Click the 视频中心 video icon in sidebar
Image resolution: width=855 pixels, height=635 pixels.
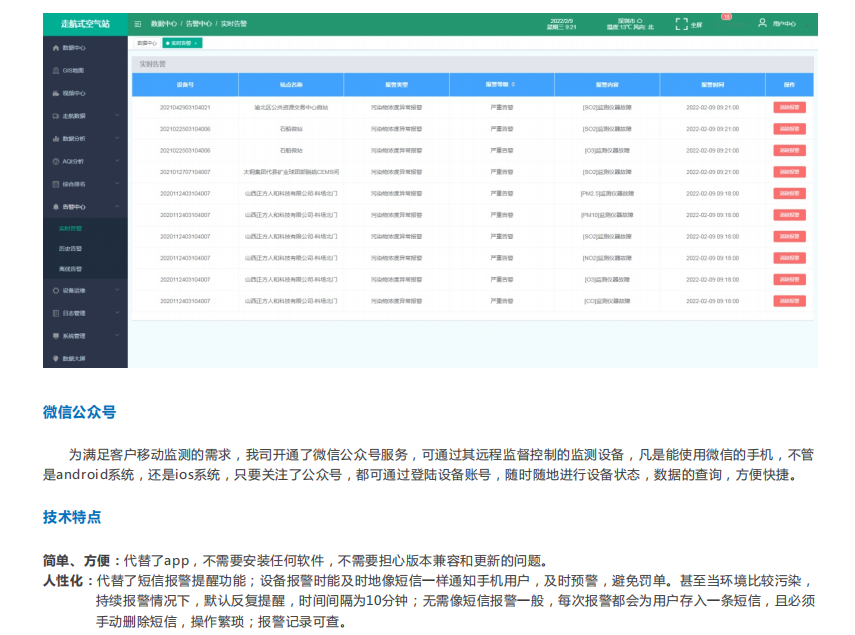[56, 93]
